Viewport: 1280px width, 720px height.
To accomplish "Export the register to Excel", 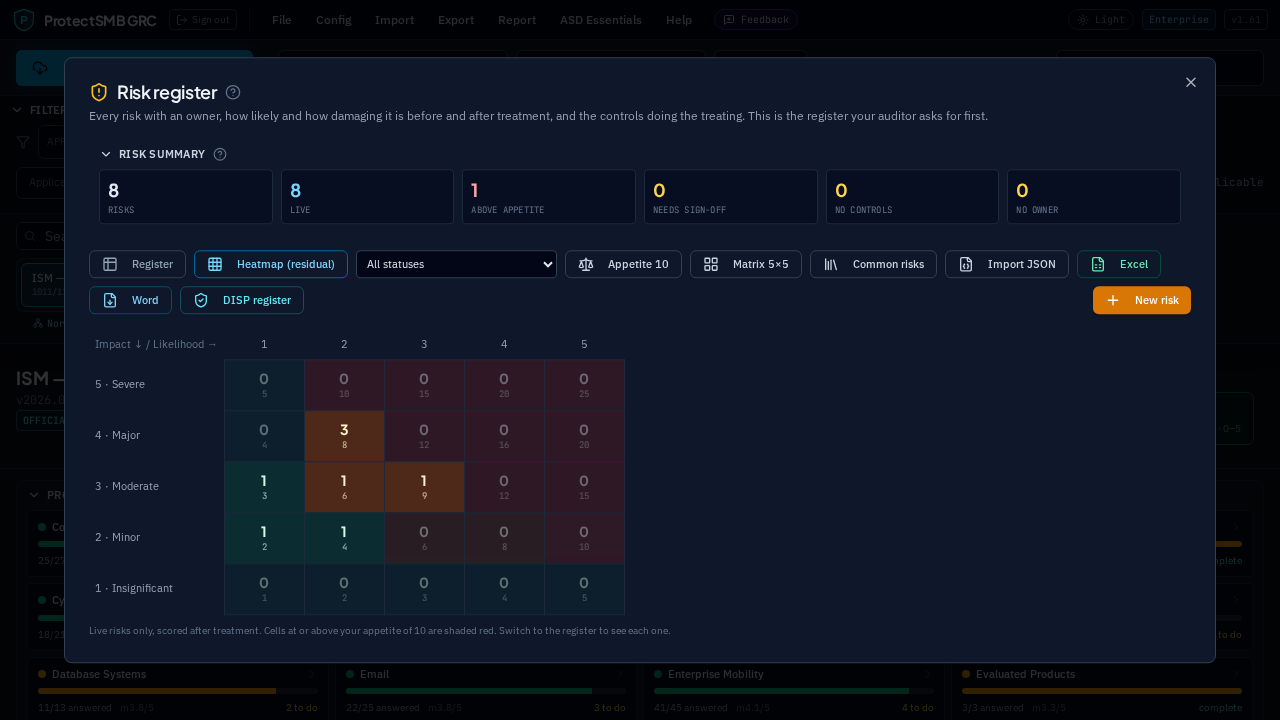I will (x=1119, y=264).
